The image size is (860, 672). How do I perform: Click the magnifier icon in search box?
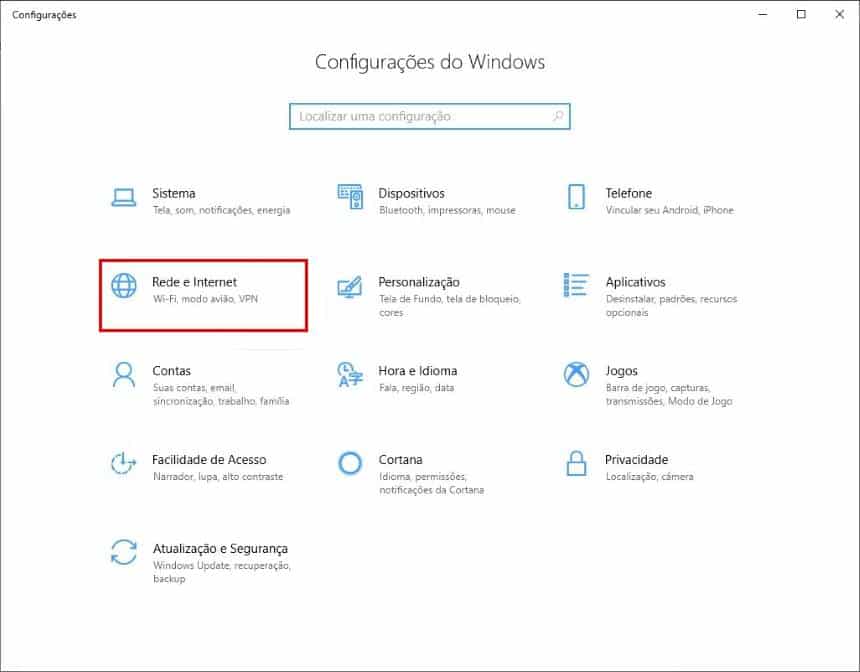[558, 116]
